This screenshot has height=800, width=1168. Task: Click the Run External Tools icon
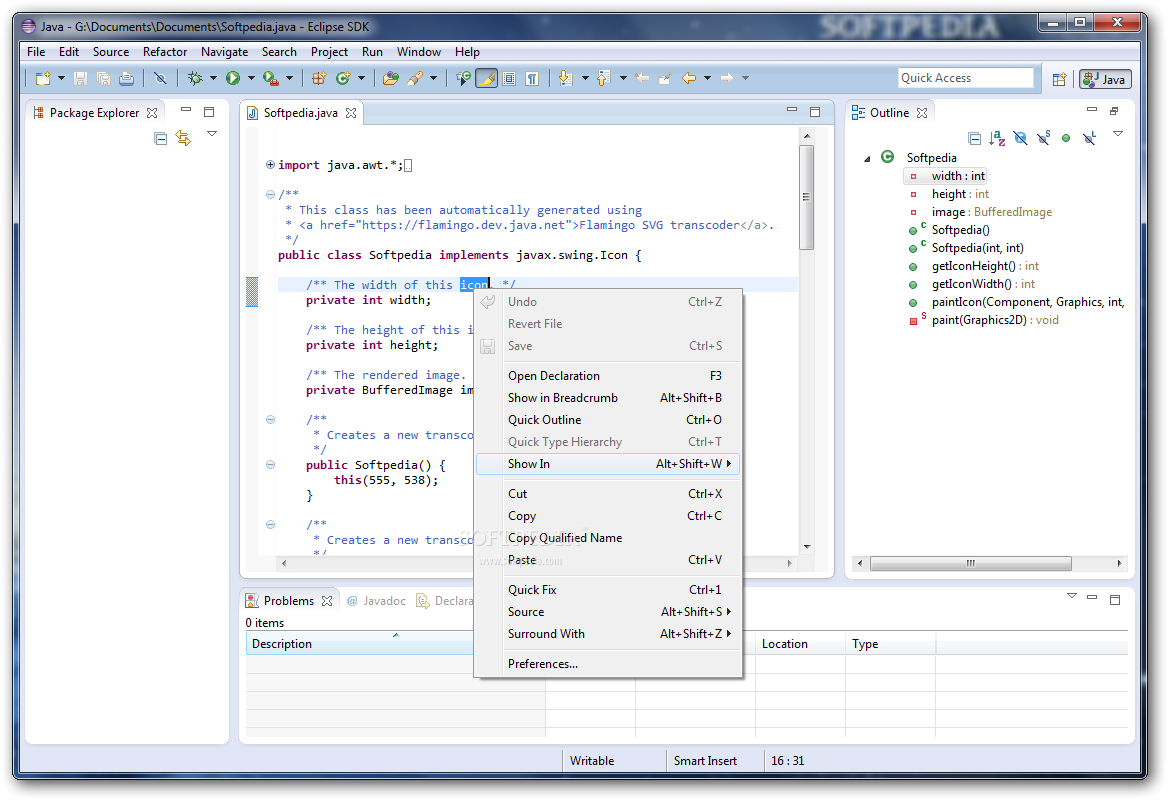pos(270,78)
